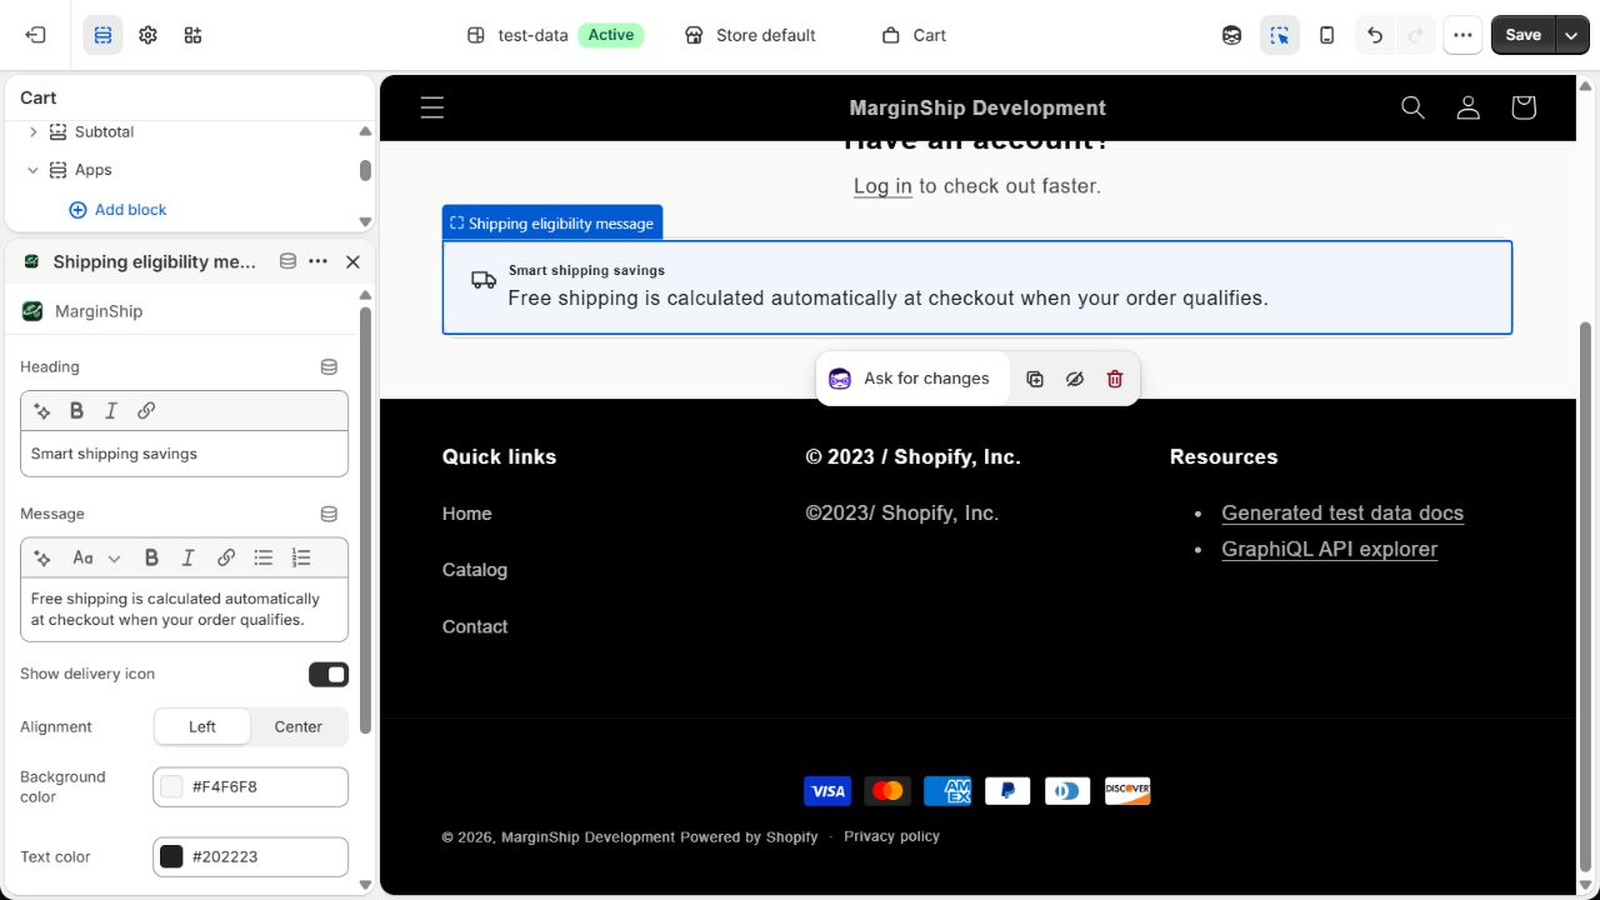
Task: Delete the selected block via trash icon
Action: [x=1115, y=379]
